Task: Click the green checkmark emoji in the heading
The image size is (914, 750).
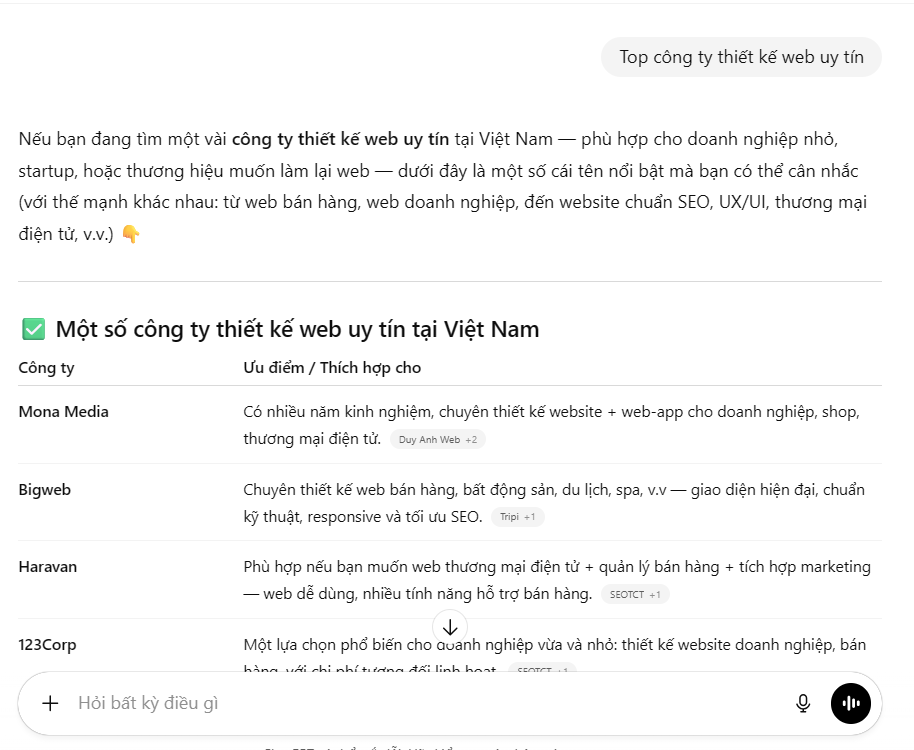Action: [33, 329]
